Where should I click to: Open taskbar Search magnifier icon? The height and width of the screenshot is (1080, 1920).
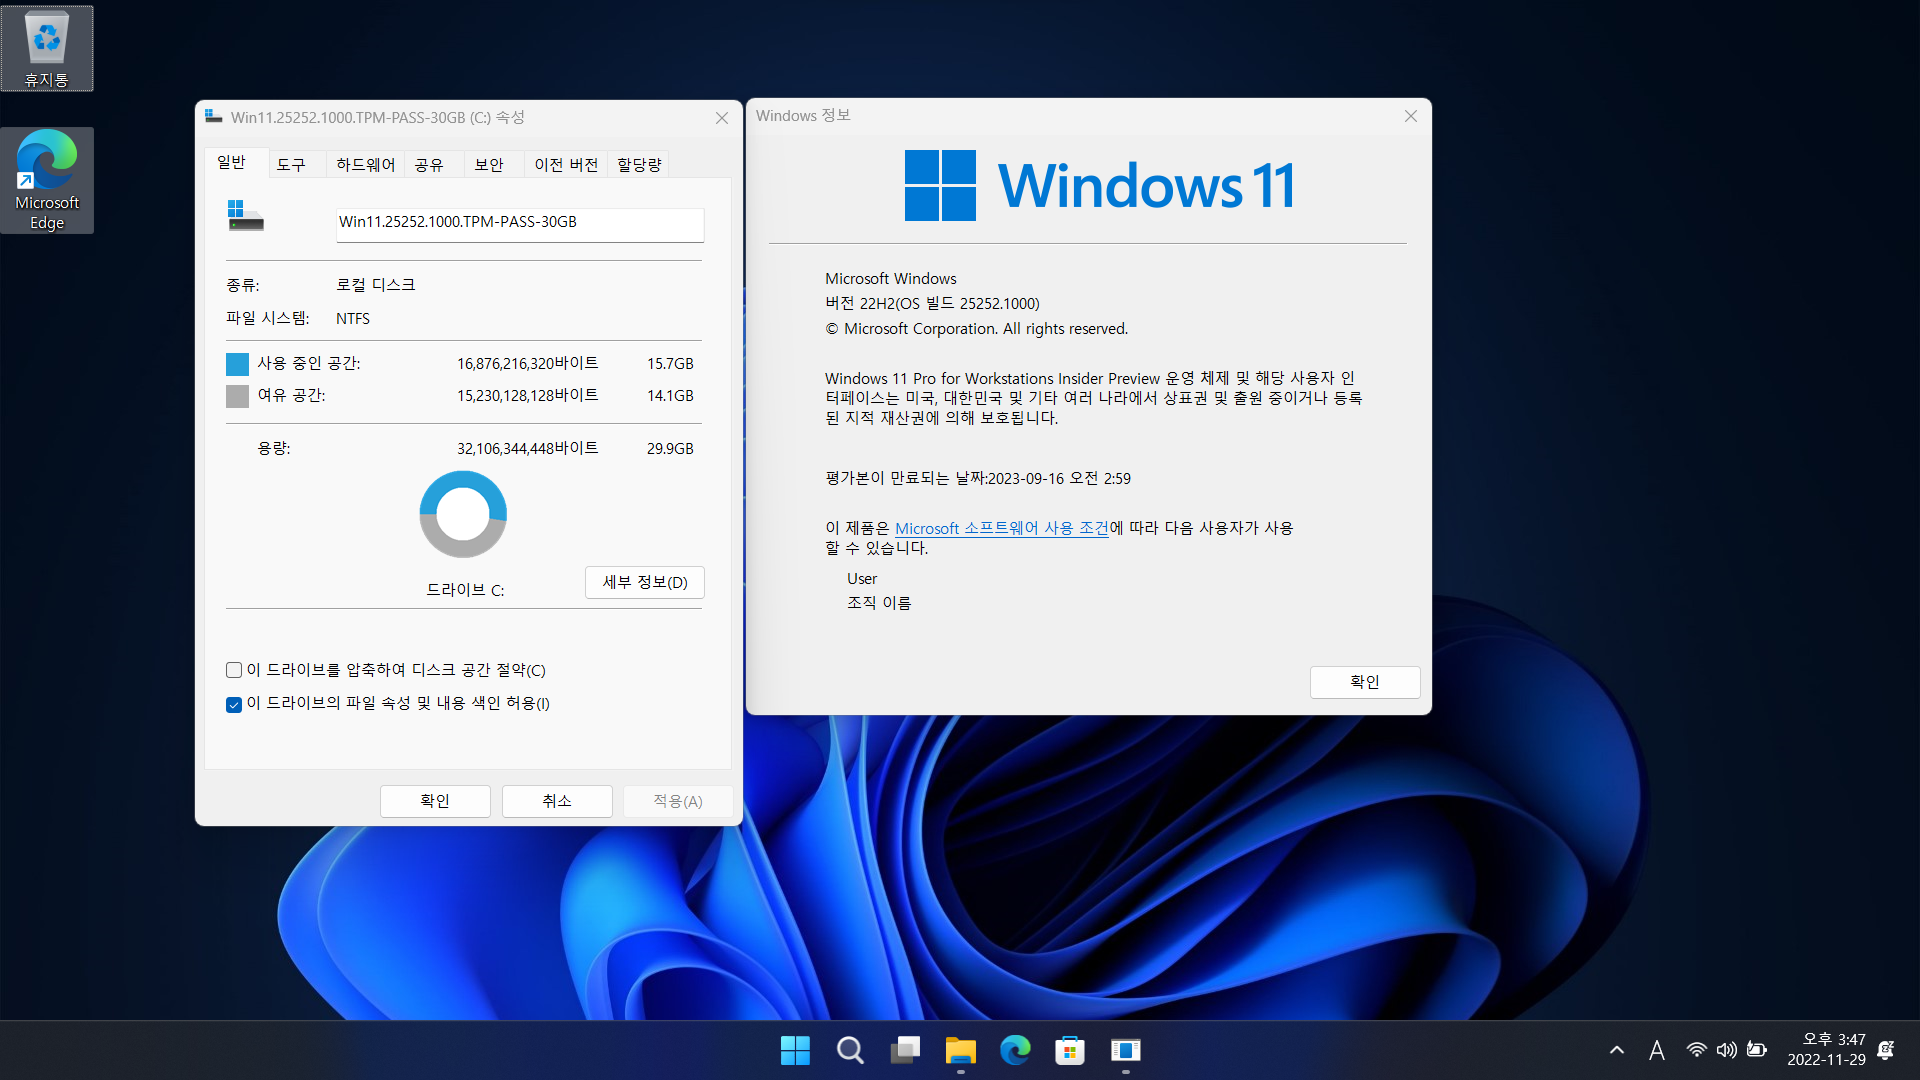[x=850, y=1050]
